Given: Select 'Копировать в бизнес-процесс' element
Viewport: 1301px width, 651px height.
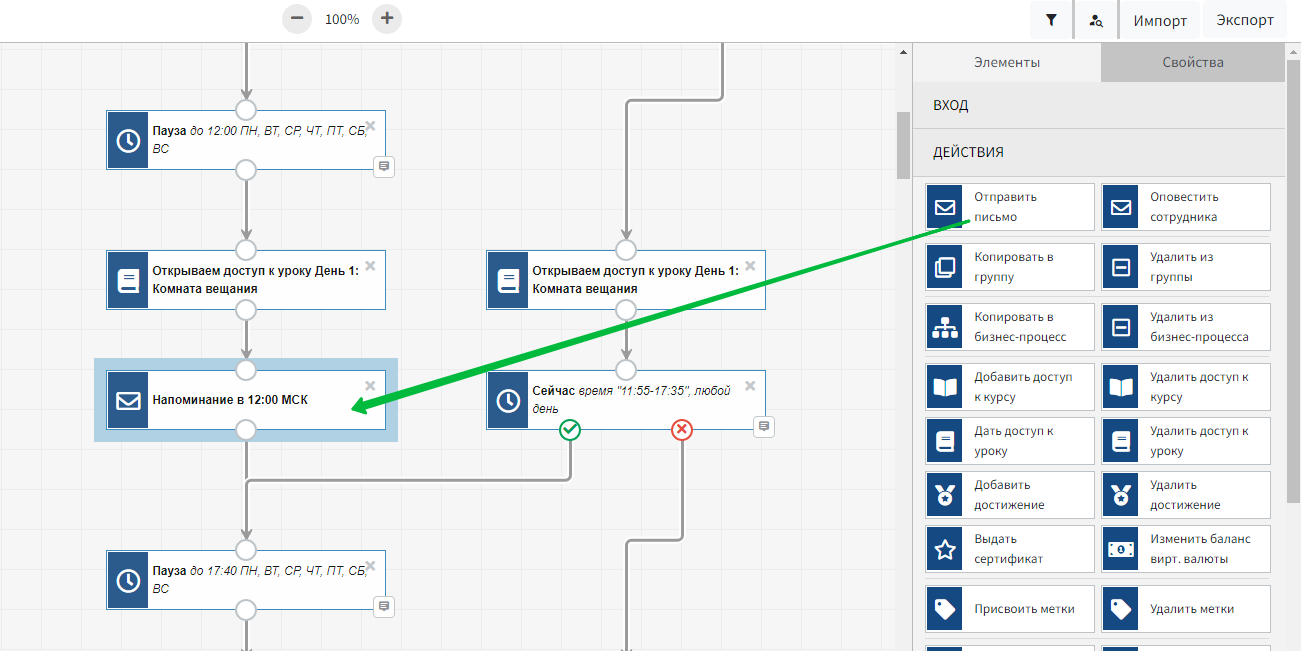Looking at the screenshot, I should pos(1010,327).
